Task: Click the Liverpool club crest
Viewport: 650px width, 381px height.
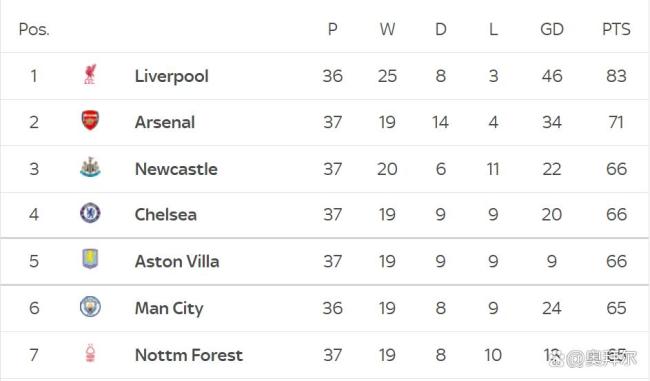Action: click(x=90, y=75)
